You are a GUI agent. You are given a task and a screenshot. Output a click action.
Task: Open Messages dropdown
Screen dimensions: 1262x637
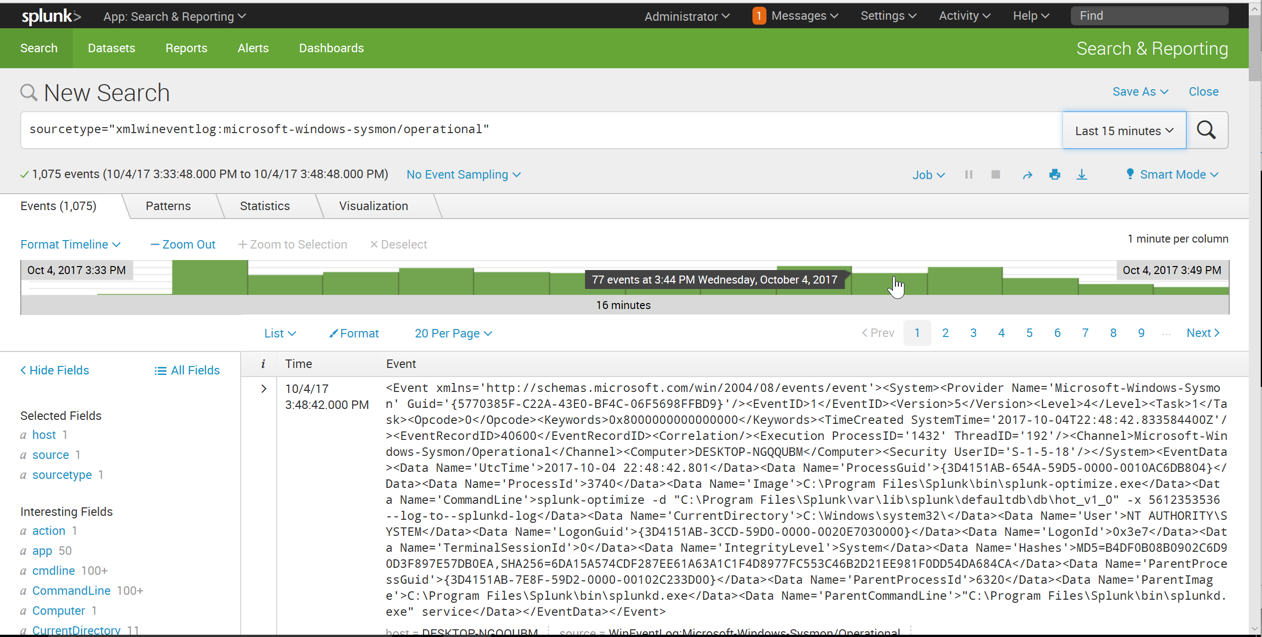click(x=804, y=16)
